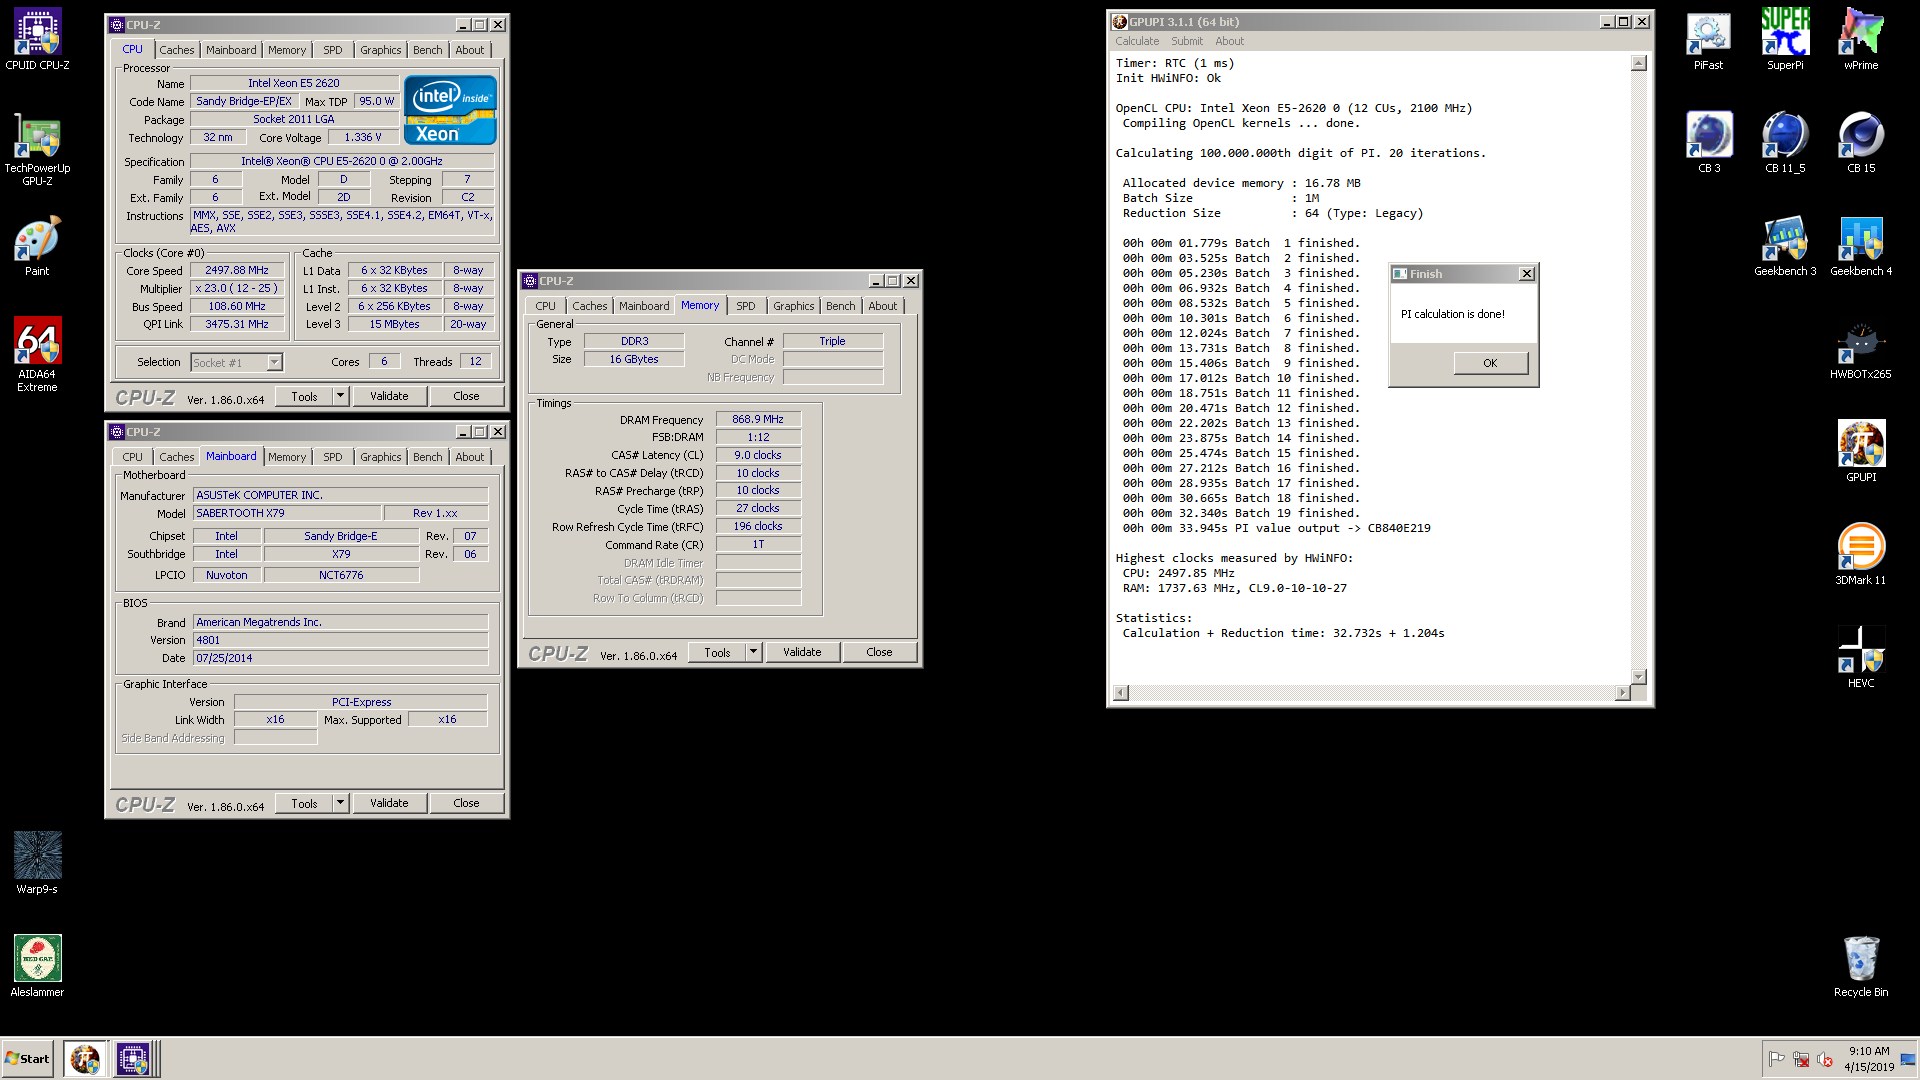Open GPUPI desktop shortcut

click(1861, 452)
